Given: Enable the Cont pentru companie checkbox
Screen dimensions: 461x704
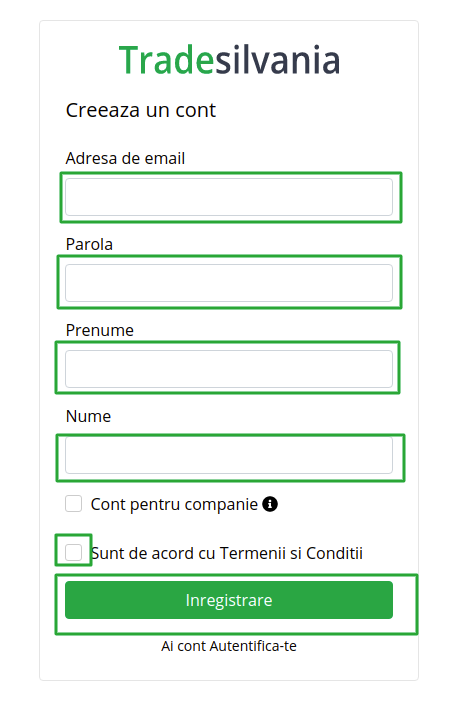Looking at the screenshot, I should [x=74, y=504].
